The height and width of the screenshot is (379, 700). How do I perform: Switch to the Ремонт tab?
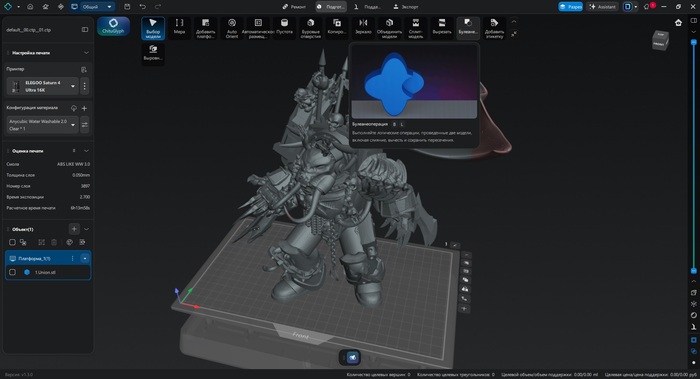(294, 7)
